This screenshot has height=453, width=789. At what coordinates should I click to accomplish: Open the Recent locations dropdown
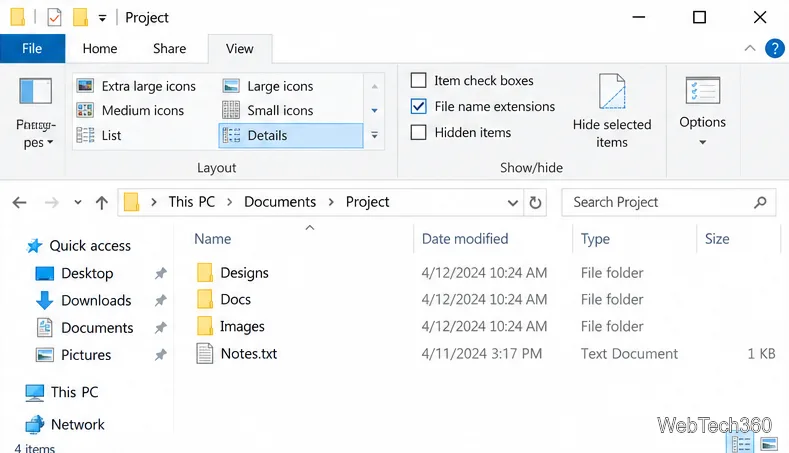[77, 202]
